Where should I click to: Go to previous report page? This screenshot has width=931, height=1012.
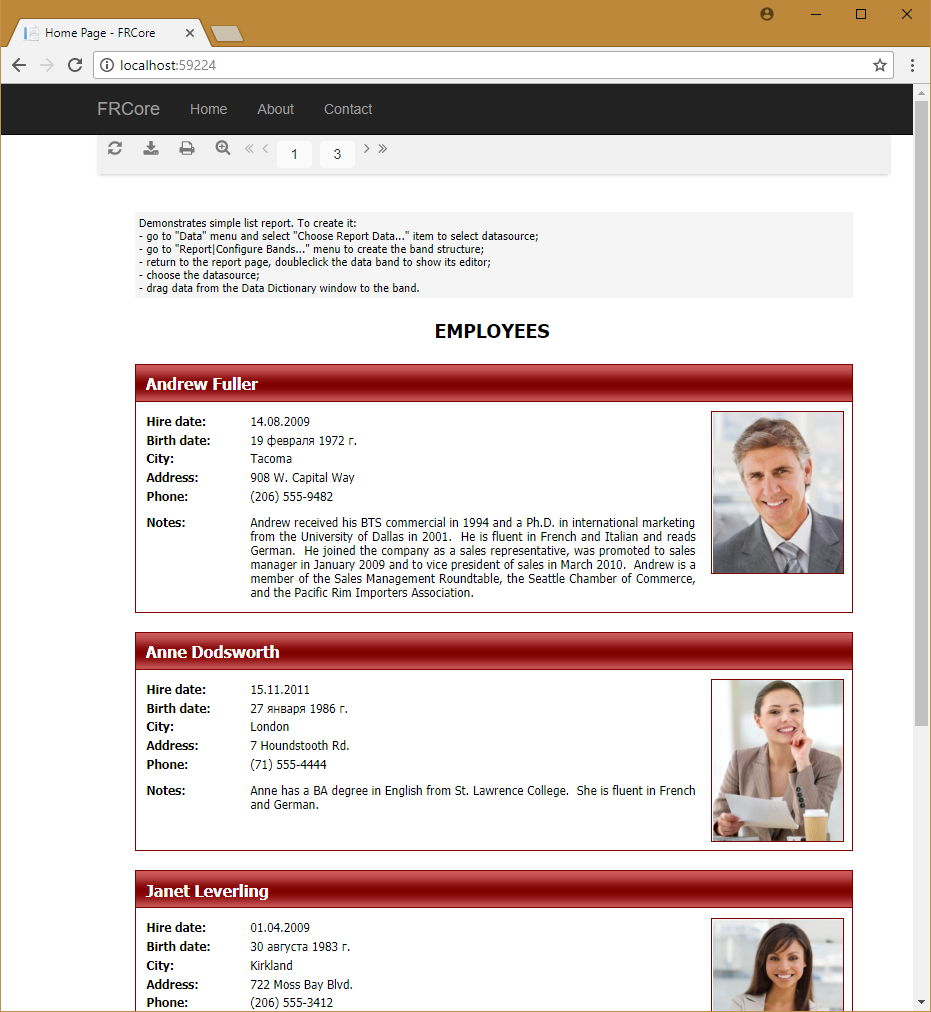click(265, 148)
